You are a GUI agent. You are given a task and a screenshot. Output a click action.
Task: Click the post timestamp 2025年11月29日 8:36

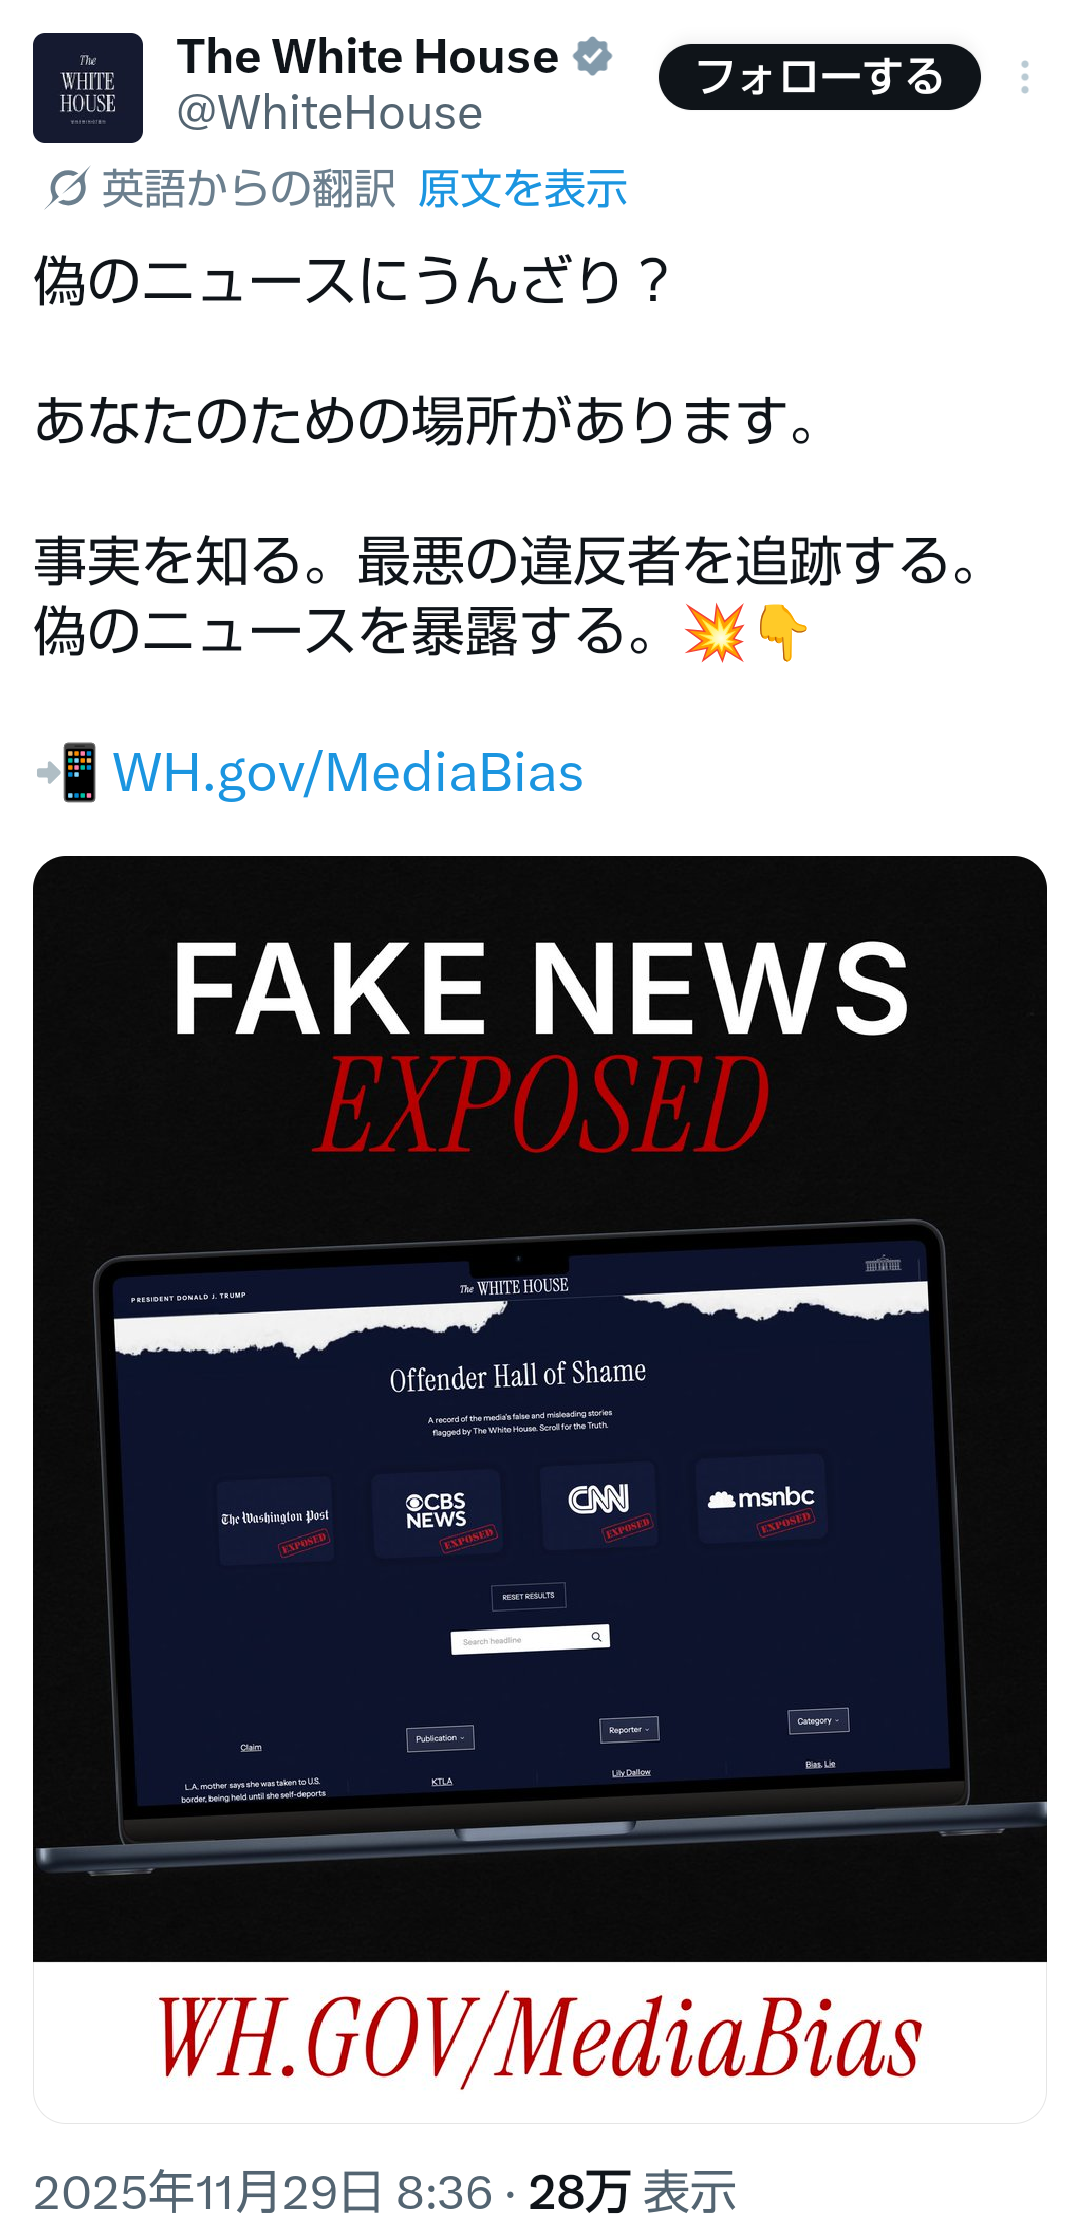(x=263, y=2192)
